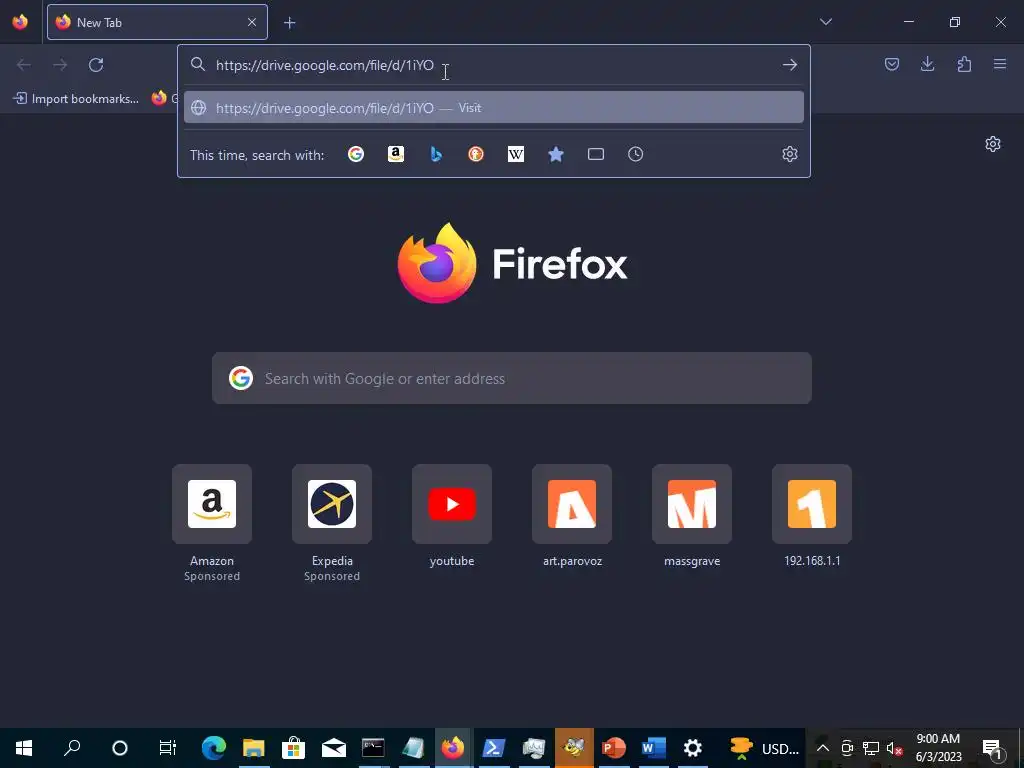Screen dimensions: 1024x768
Task: Search open tabs using the tab icon
Action: coord(596,154)
